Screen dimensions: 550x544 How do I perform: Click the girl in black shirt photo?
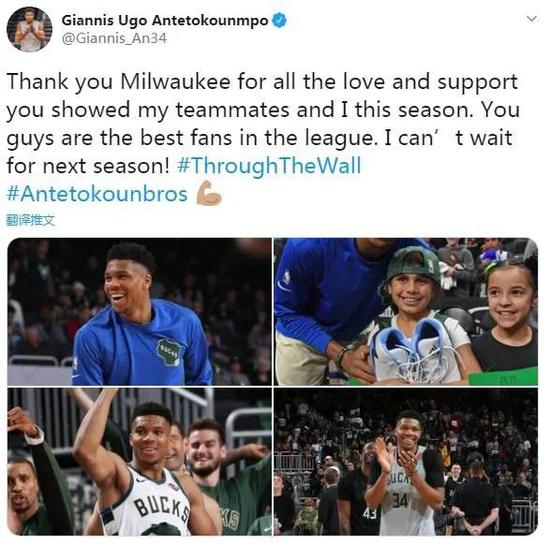tap(507, 321)
